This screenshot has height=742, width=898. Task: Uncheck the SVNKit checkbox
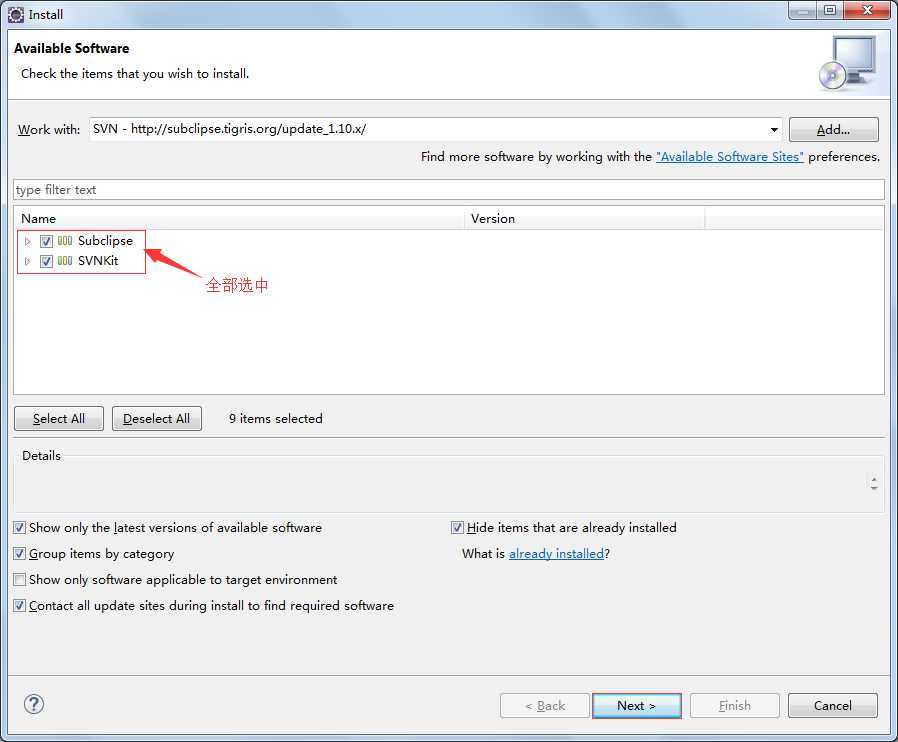pos(46,261)
